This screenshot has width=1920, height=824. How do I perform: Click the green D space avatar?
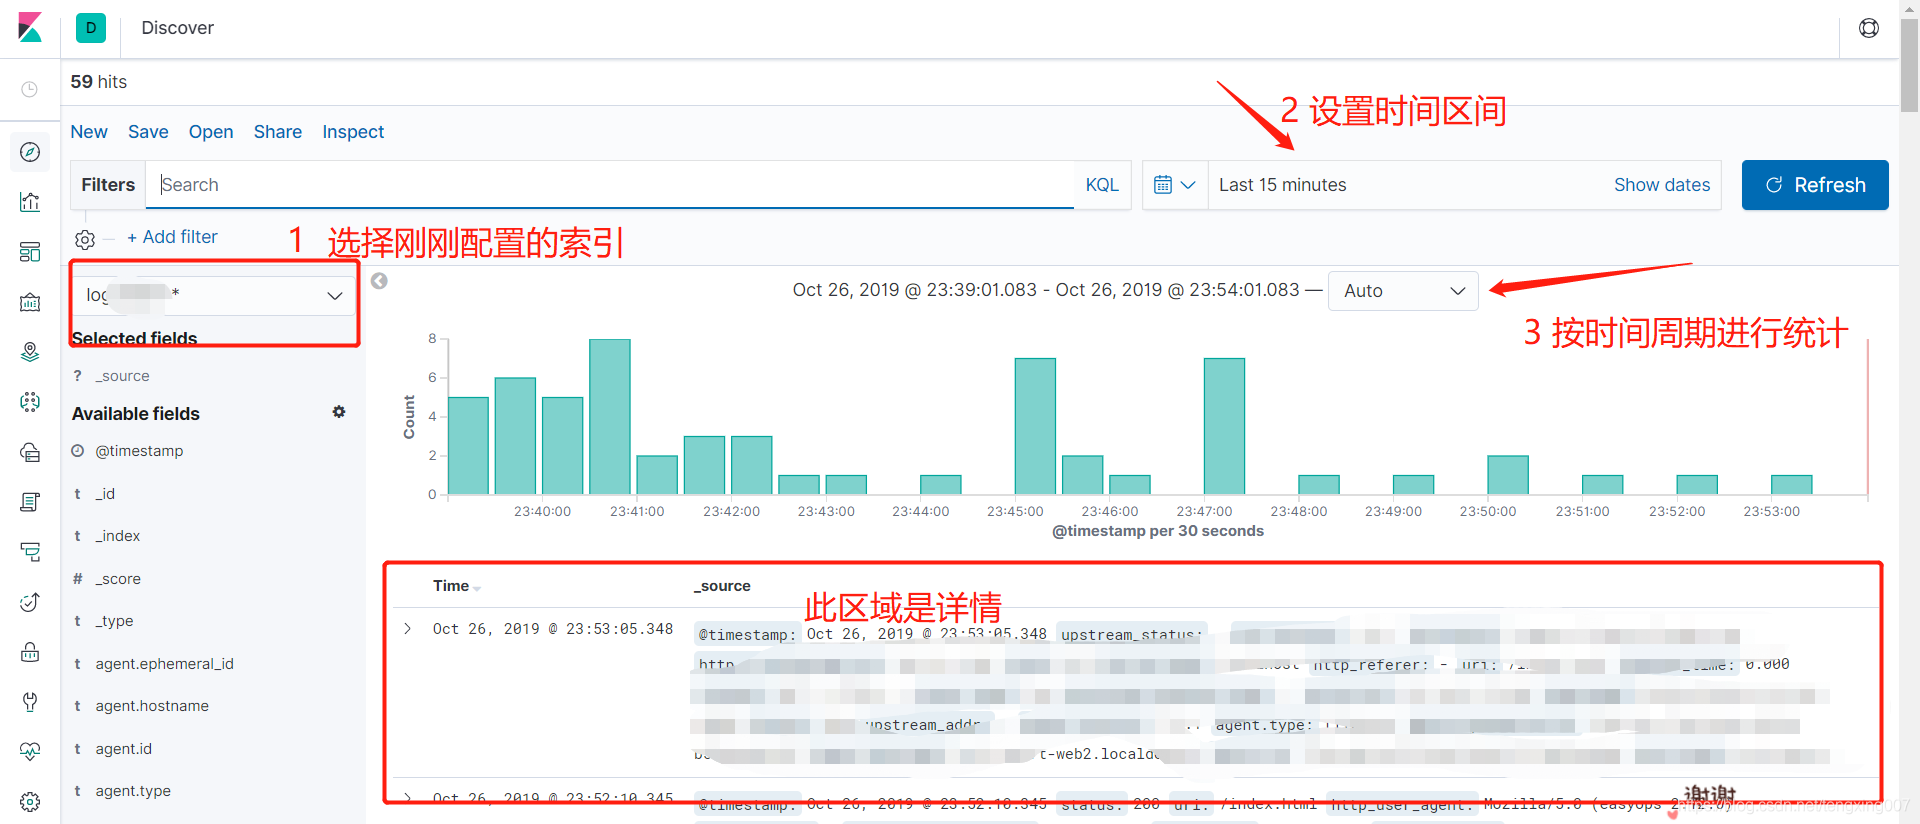click(91, 28)
